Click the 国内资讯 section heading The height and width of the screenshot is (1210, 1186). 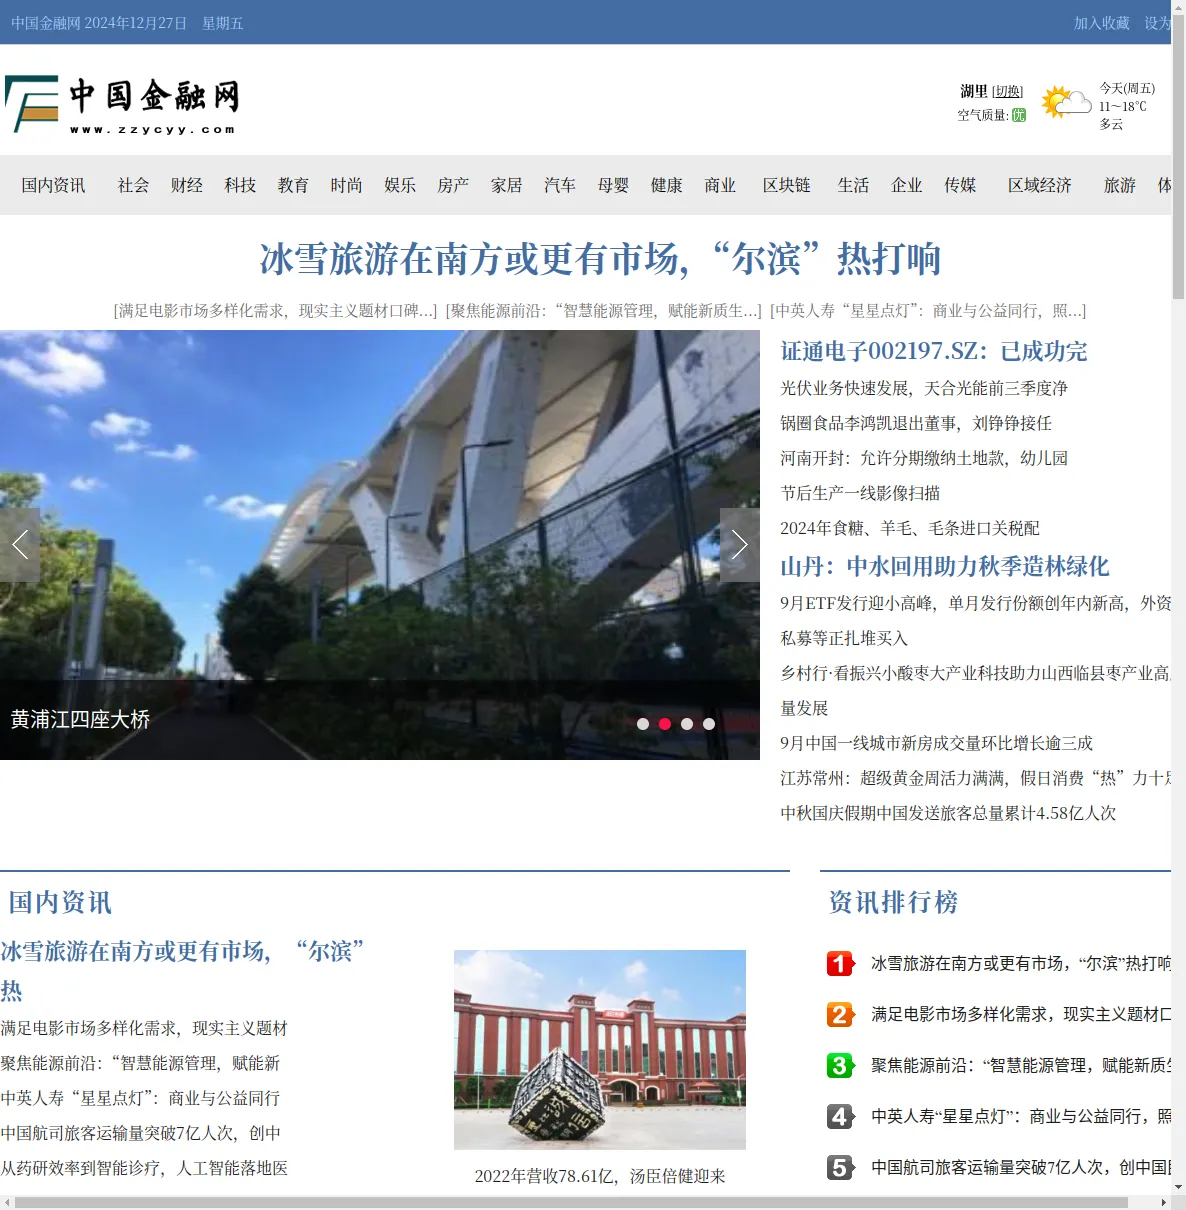point(60,902)
